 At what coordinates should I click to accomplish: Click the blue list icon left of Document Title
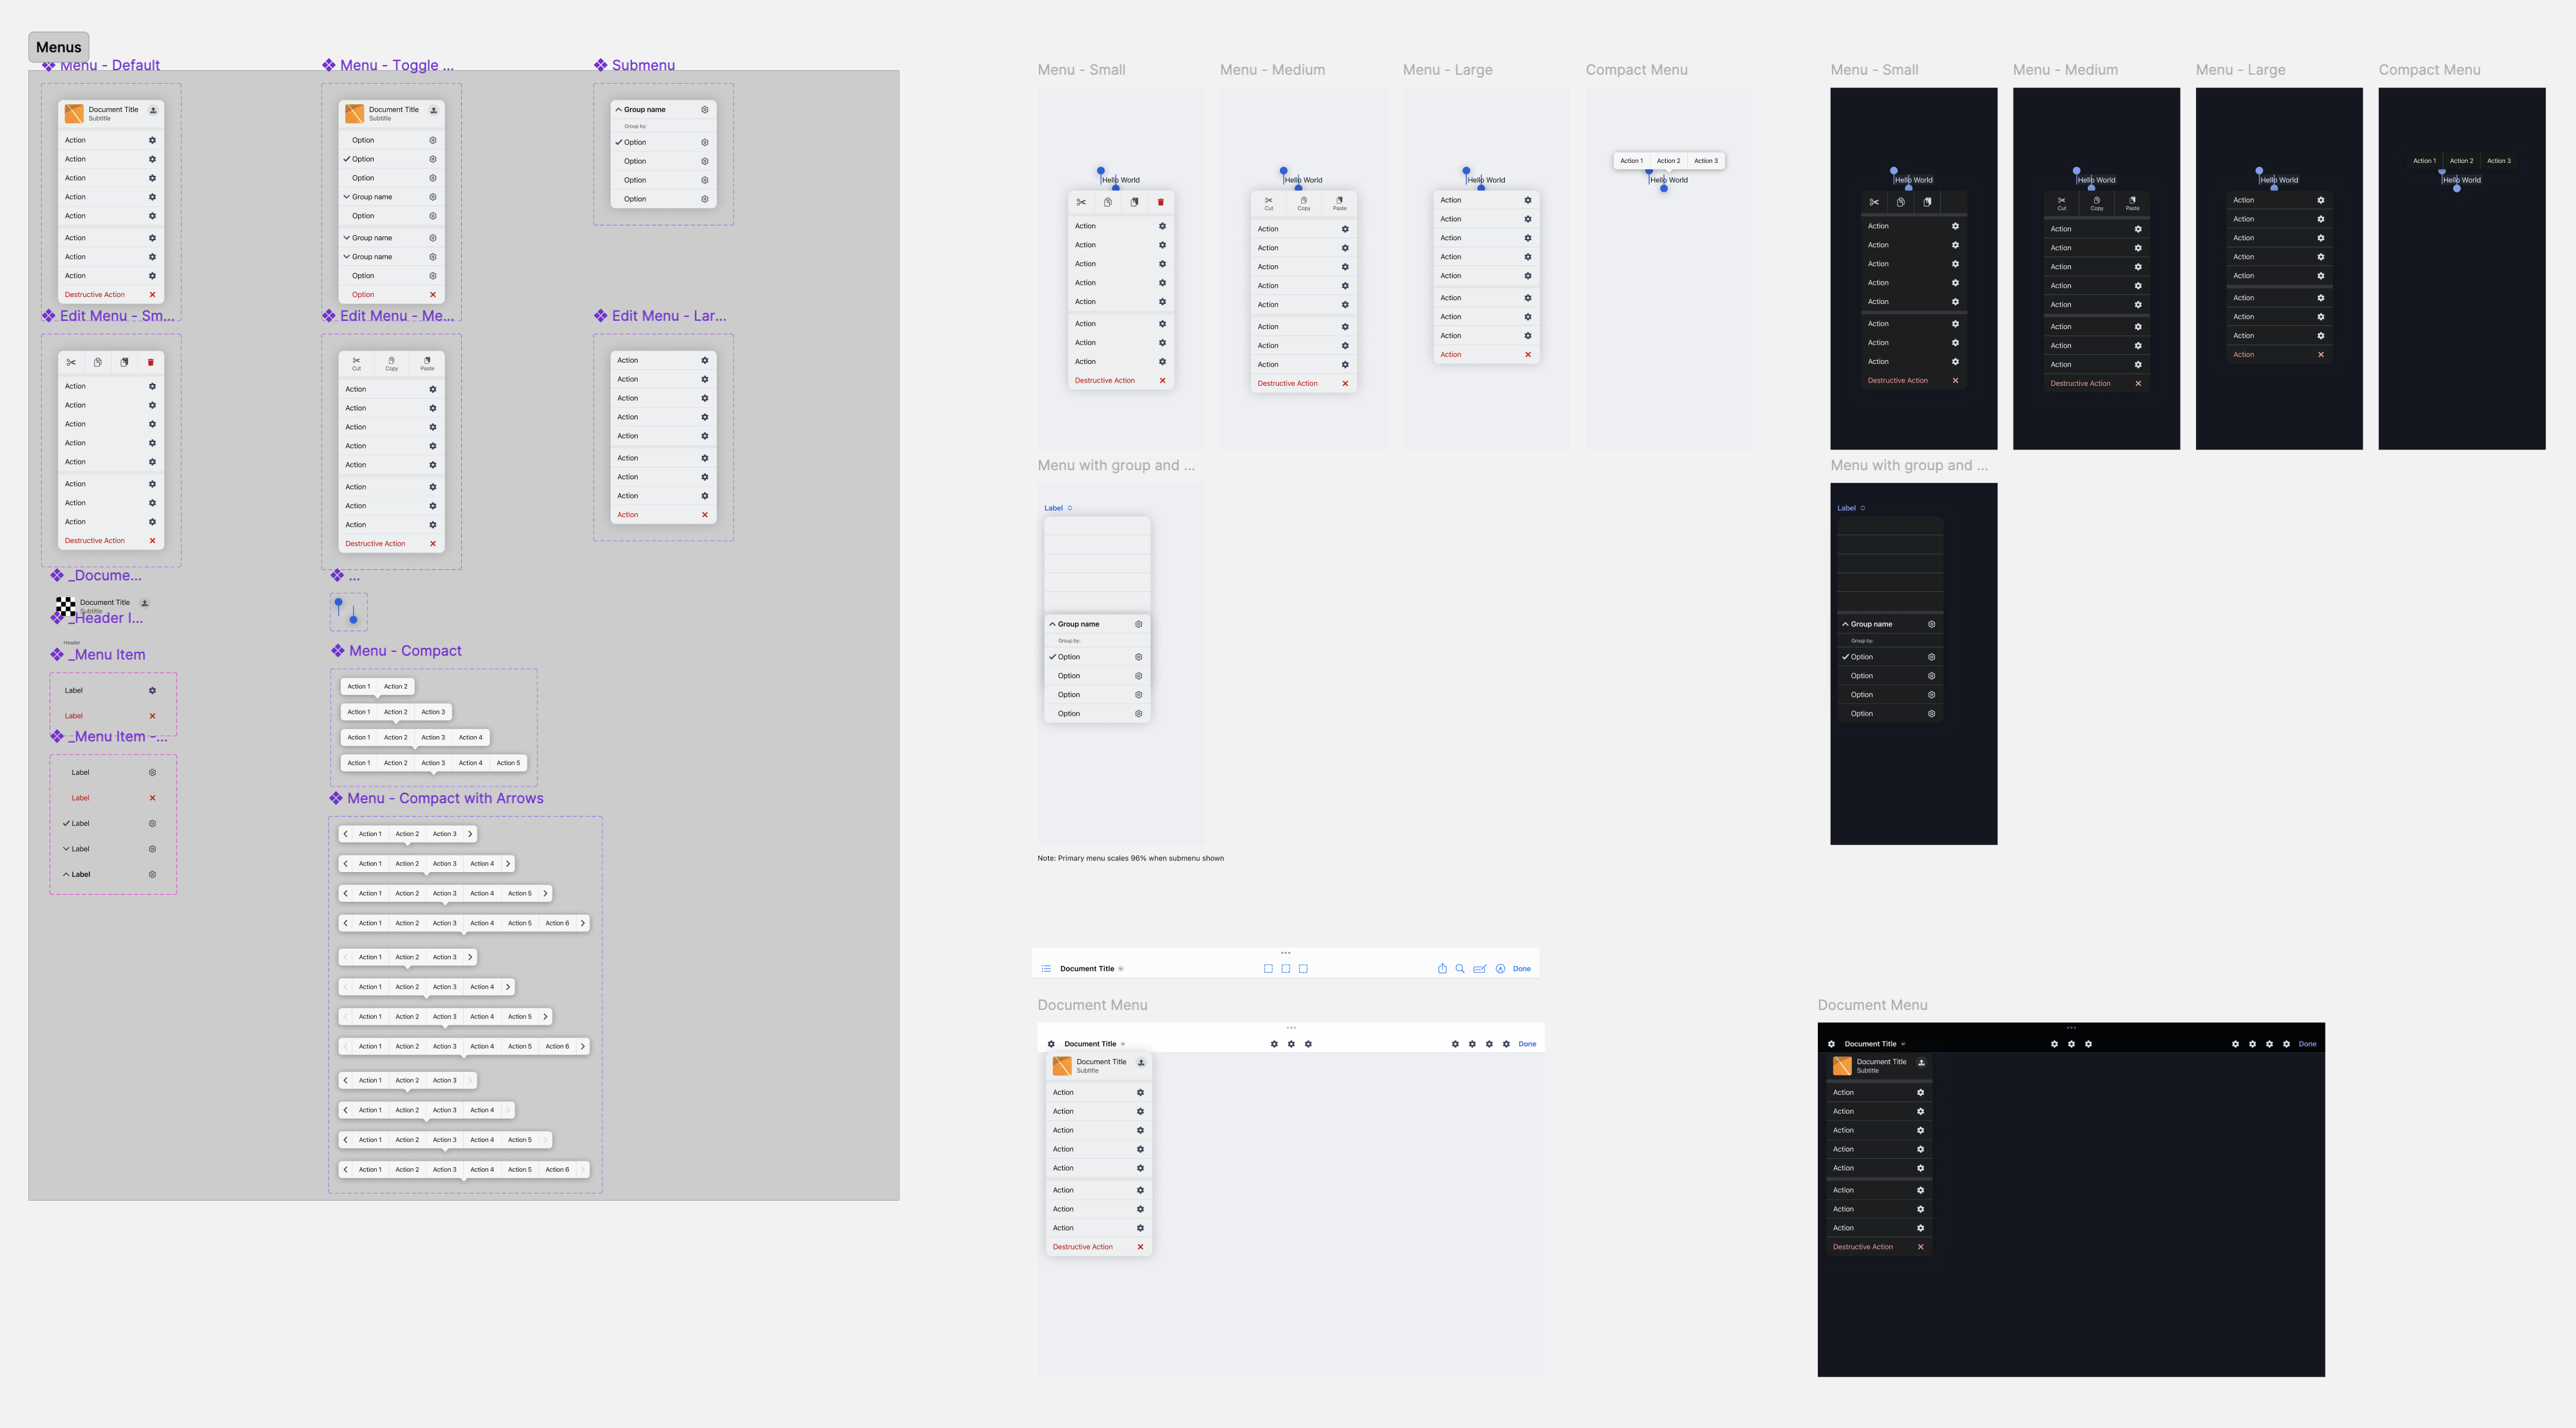[x=1046, y=968]
